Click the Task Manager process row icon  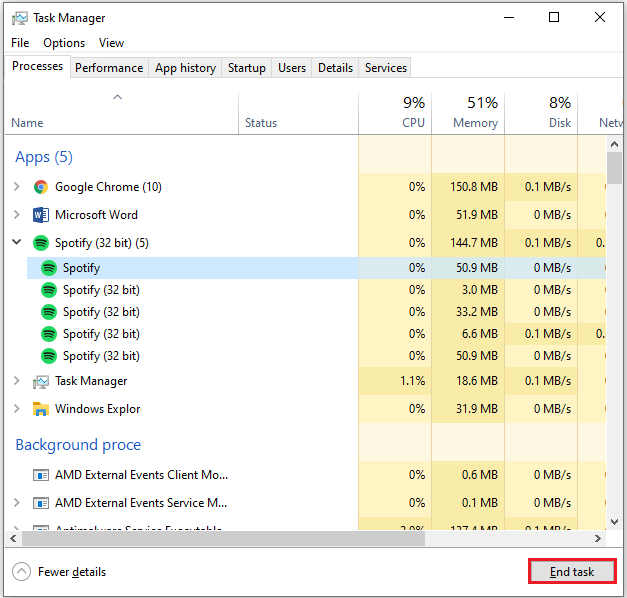[x=41, y=381]
